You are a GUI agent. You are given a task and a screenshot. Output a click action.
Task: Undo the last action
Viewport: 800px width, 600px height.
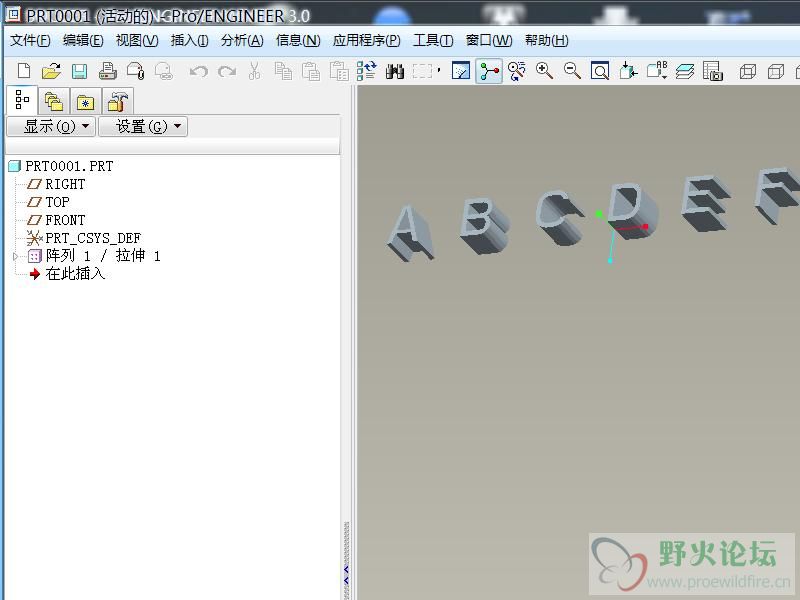point(198,71)
